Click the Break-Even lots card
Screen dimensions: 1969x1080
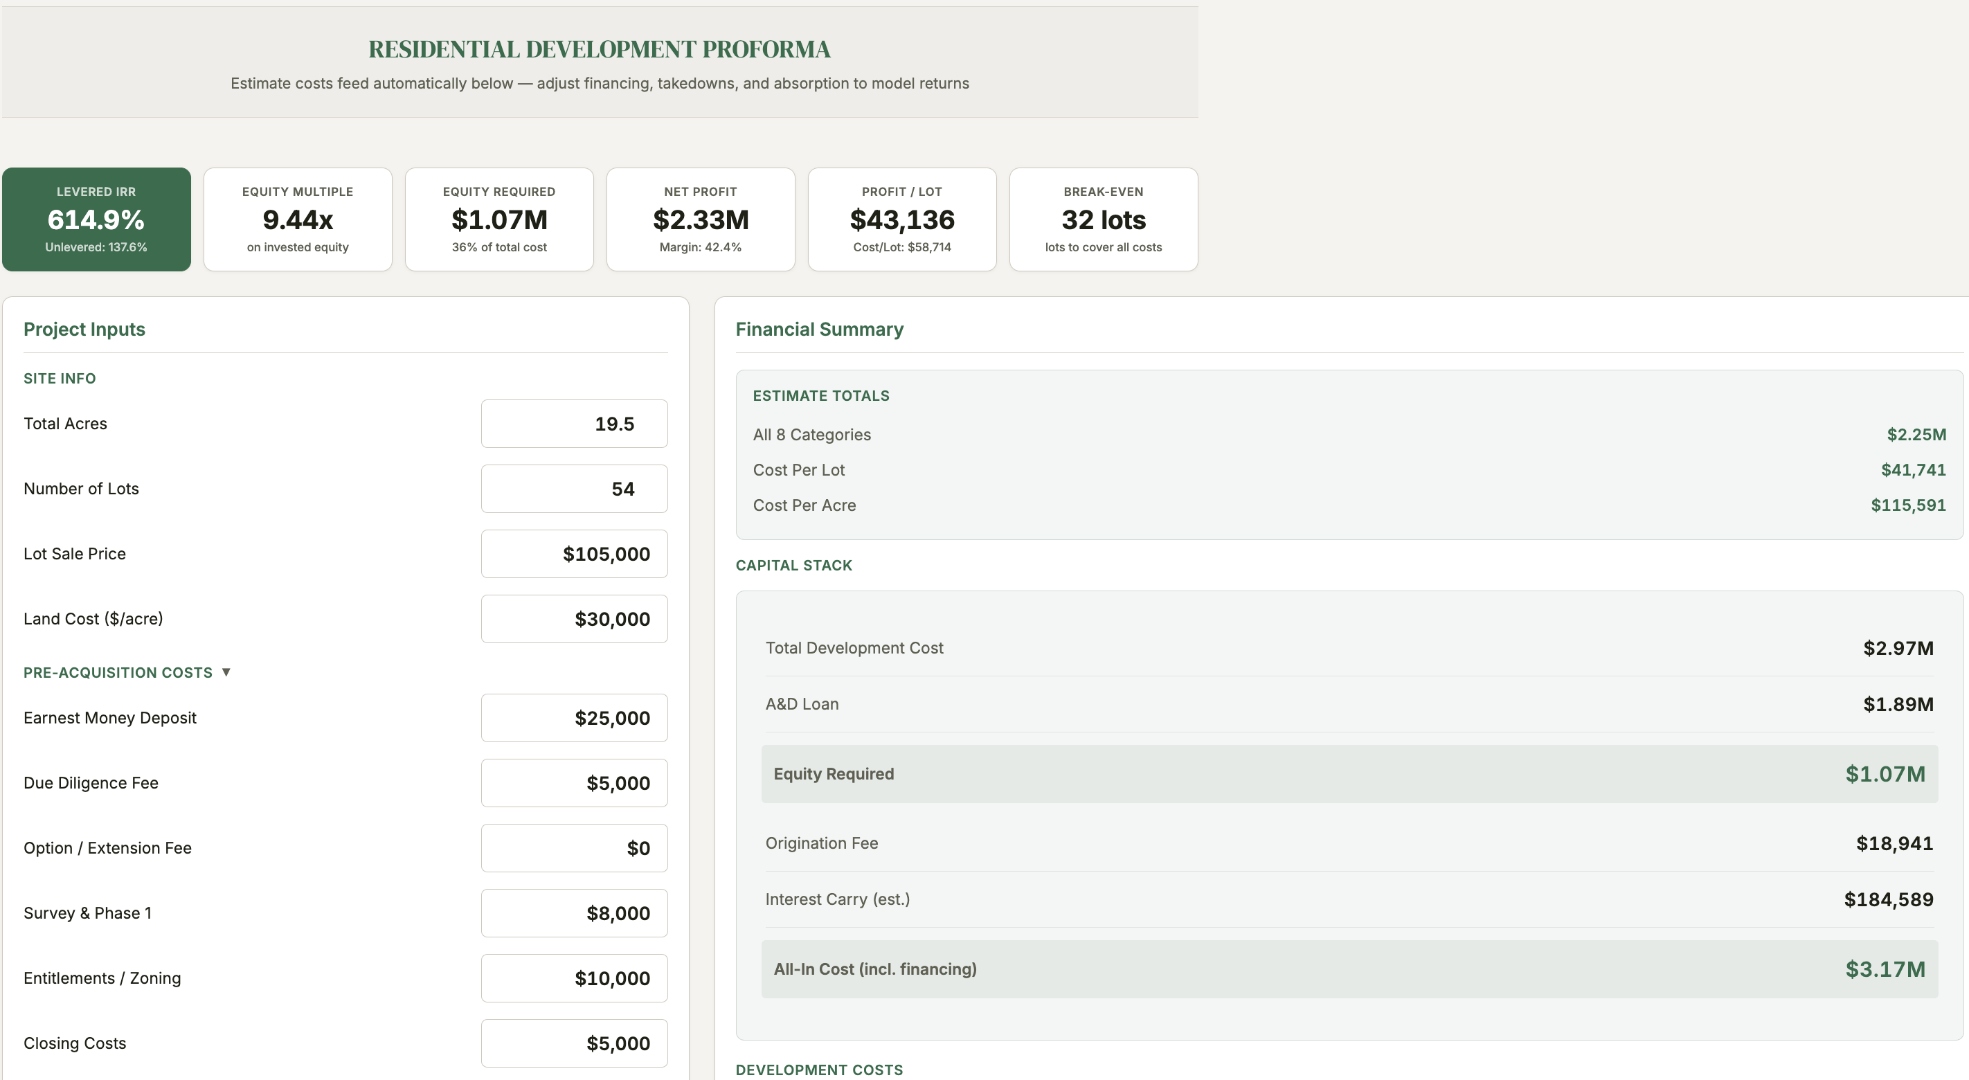1103,218
